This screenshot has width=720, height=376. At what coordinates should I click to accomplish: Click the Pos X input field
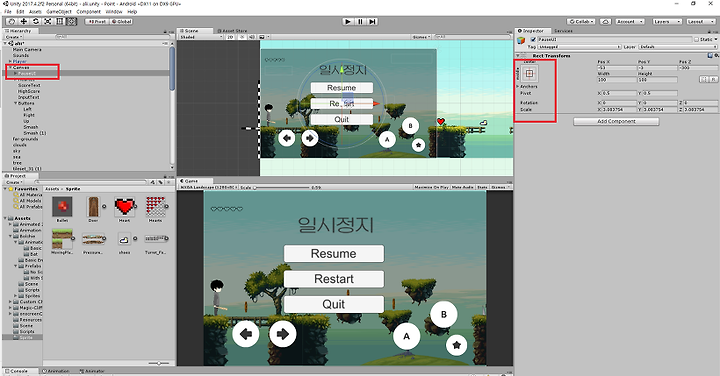(617, 67)
